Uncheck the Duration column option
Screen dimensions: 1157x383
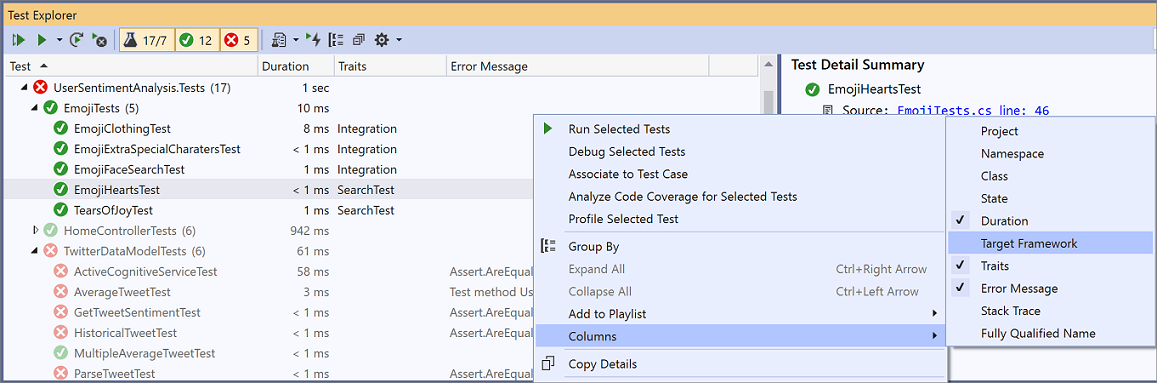tap(1050, 221)
